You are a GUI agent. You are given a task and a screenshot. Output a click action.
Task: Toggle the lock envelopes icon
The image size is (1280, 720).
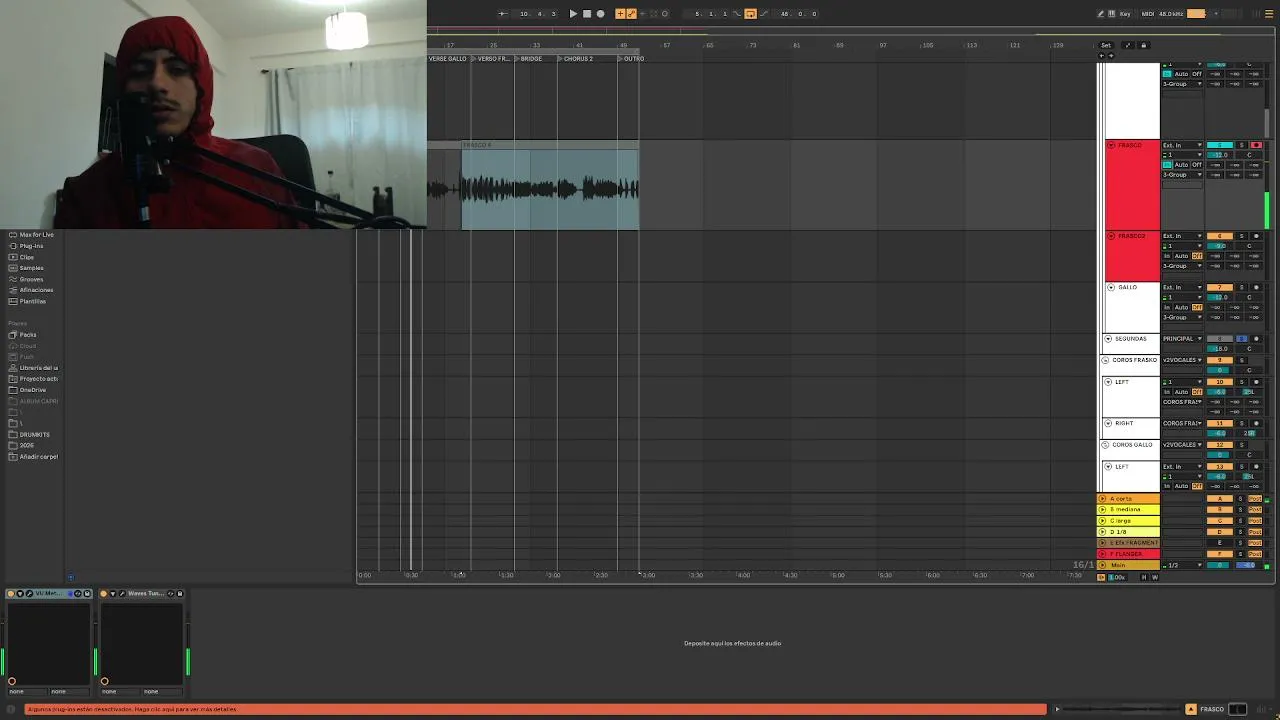click(1144, 45)
